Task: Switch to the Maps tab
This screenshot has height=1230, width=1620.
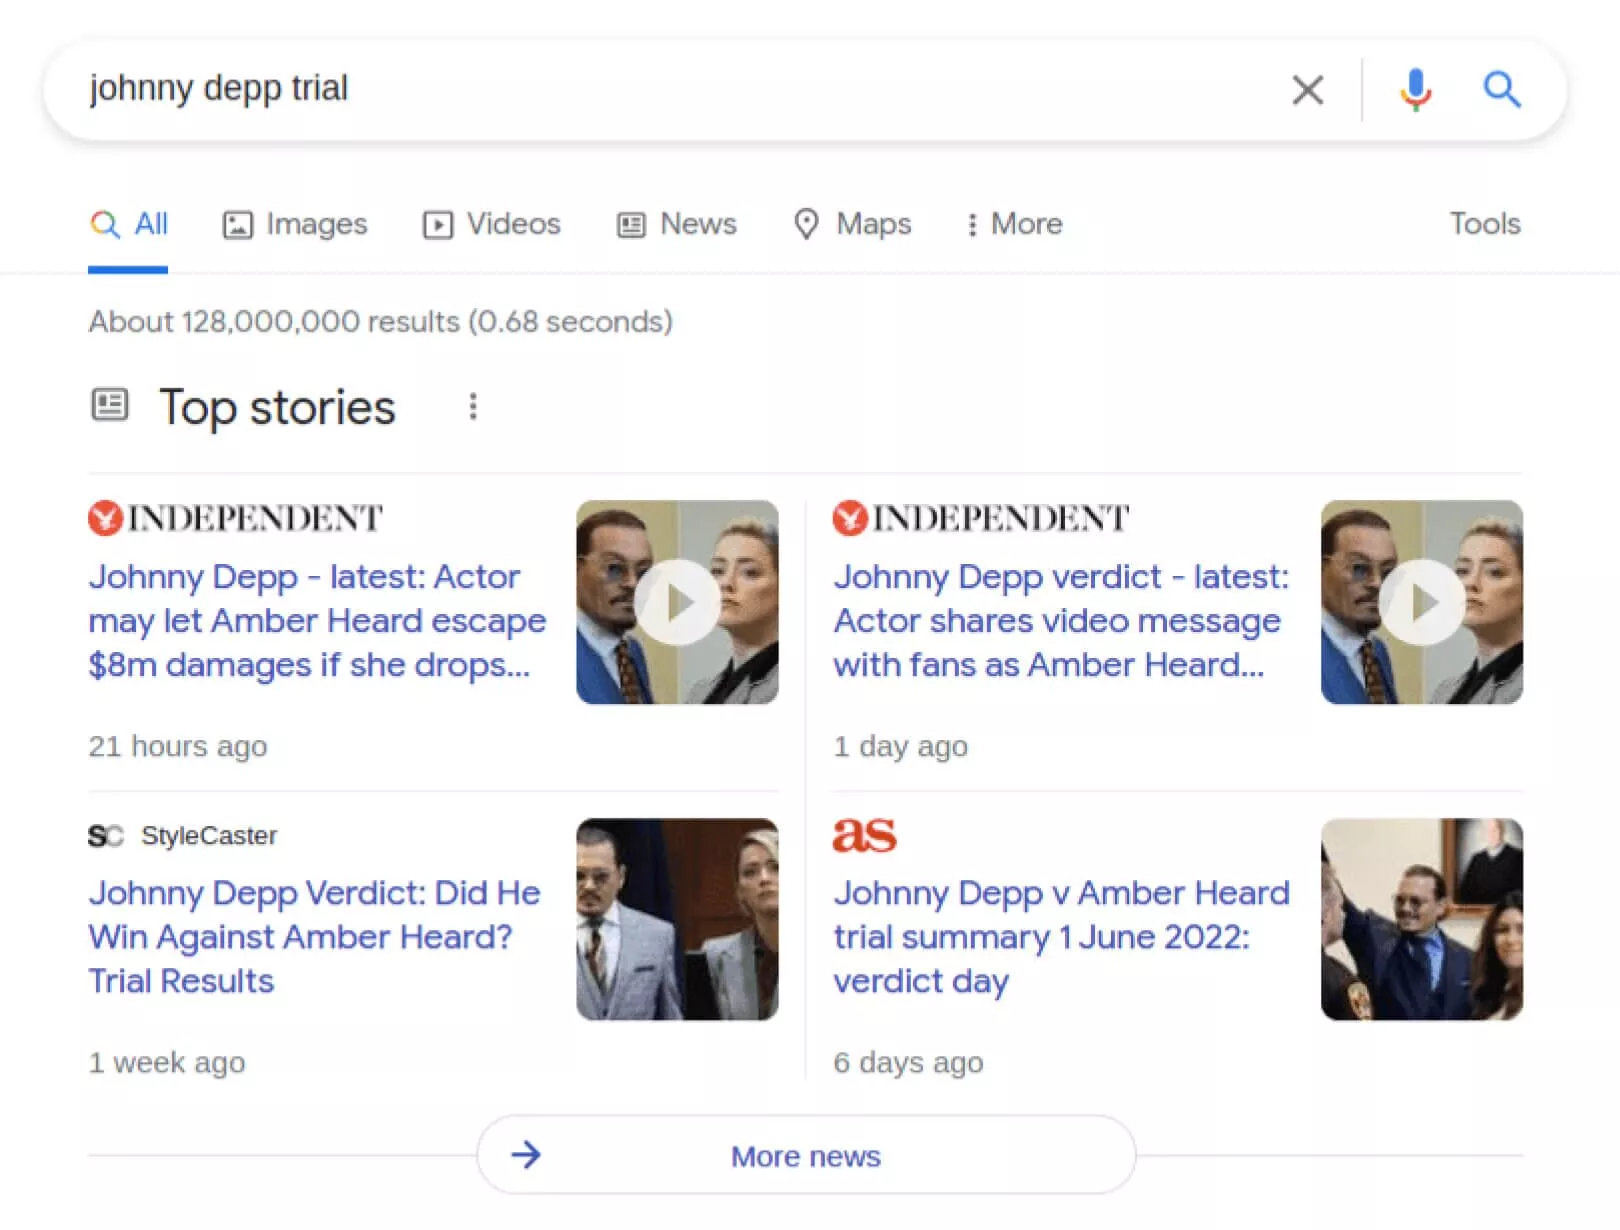Action: [x=852, y=224]
